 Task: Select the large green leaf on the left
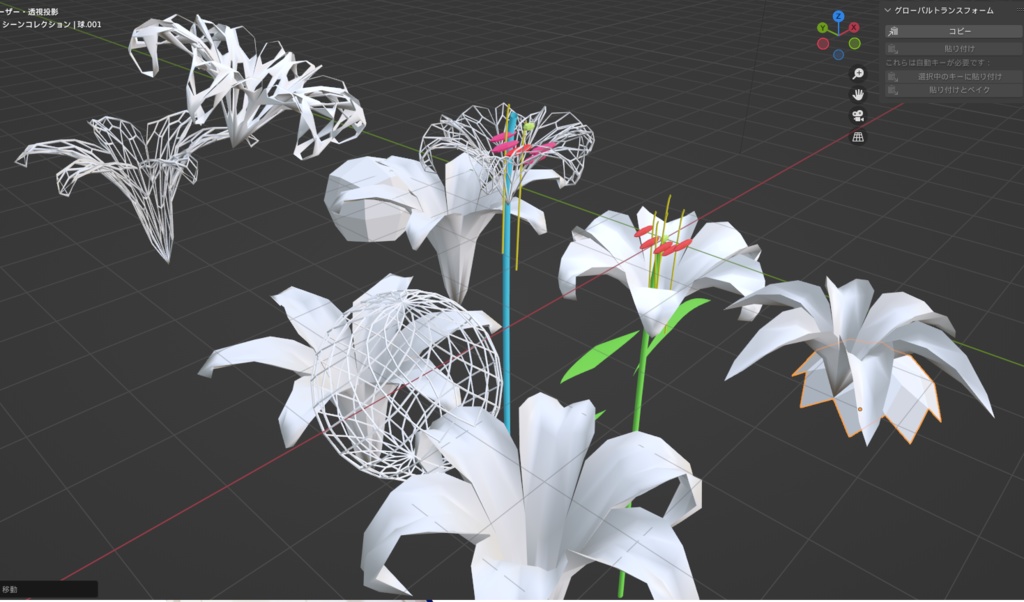(598, 356)
